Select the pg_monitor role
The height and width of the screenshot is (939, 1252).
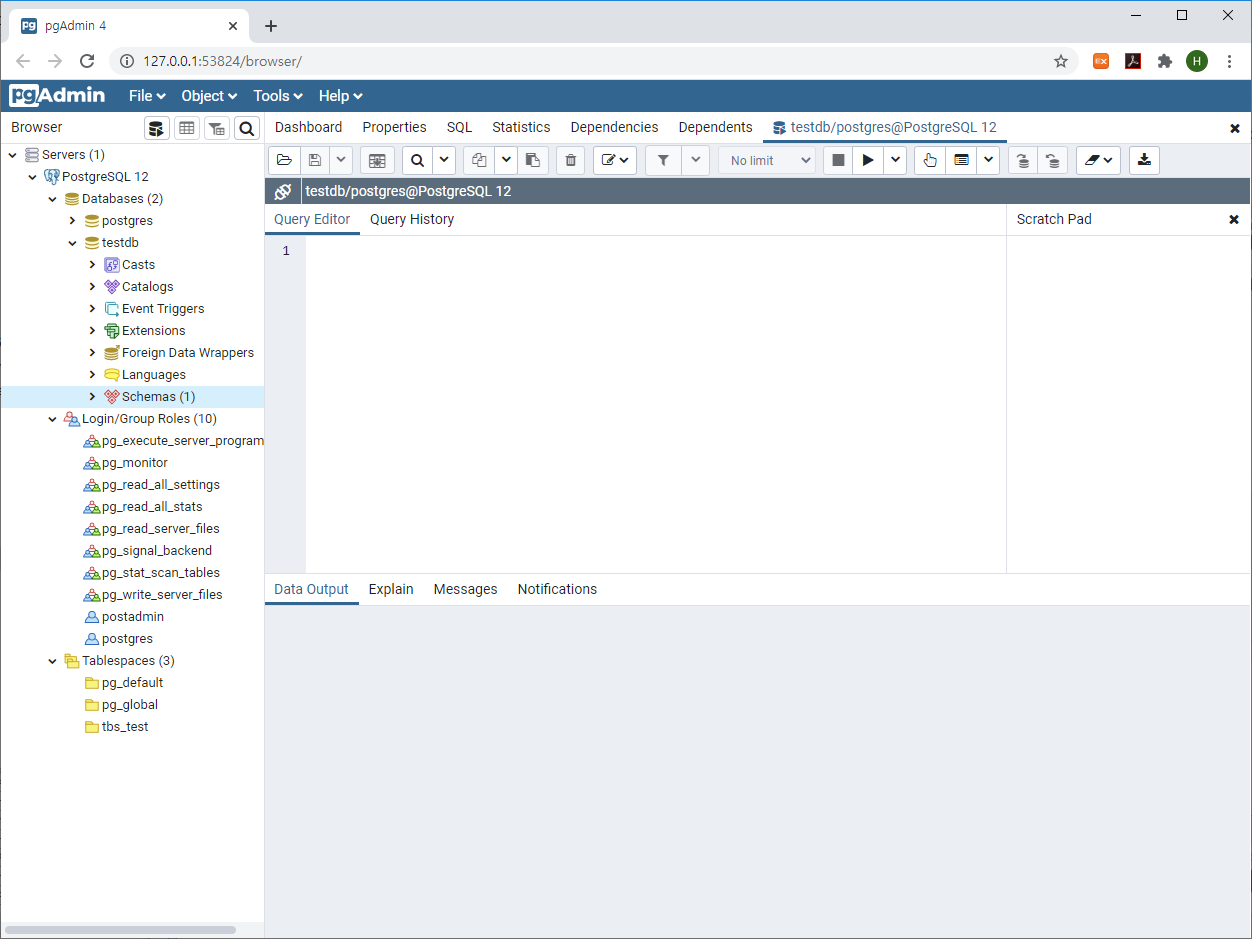(x=135, y=463)
